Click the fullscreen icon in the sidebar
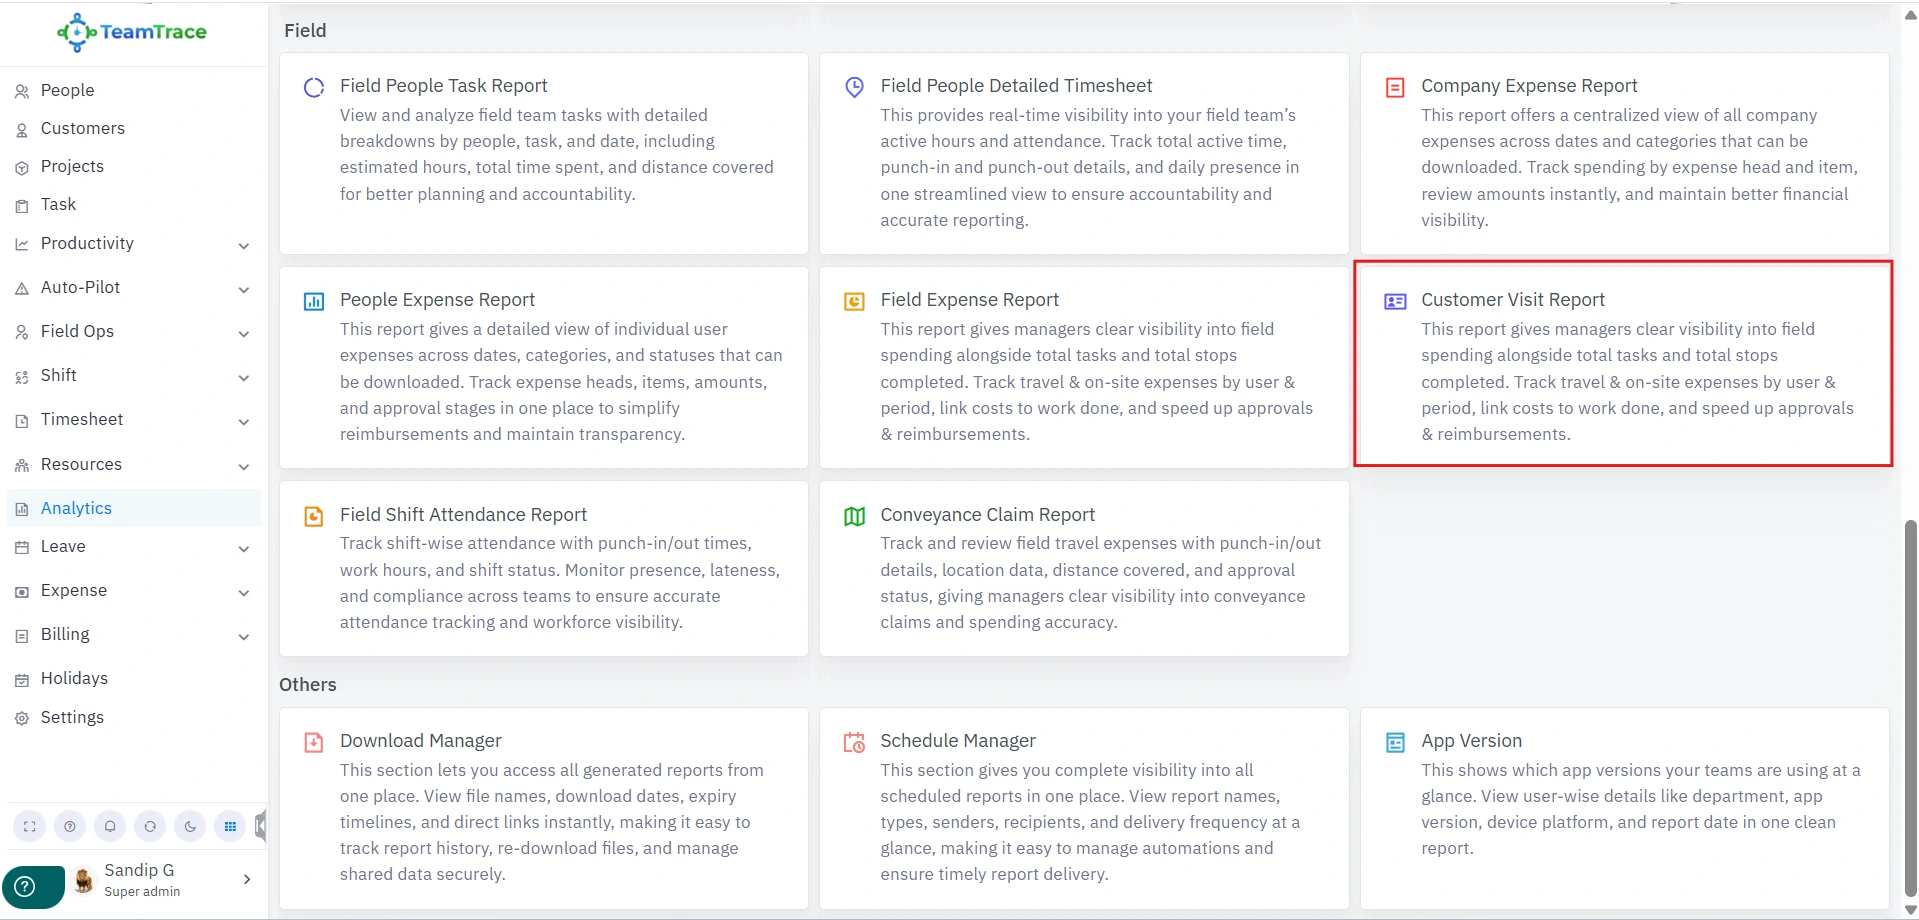Image resolution: width=1919 pixels, height=920 pixels. tap(29, 826)
